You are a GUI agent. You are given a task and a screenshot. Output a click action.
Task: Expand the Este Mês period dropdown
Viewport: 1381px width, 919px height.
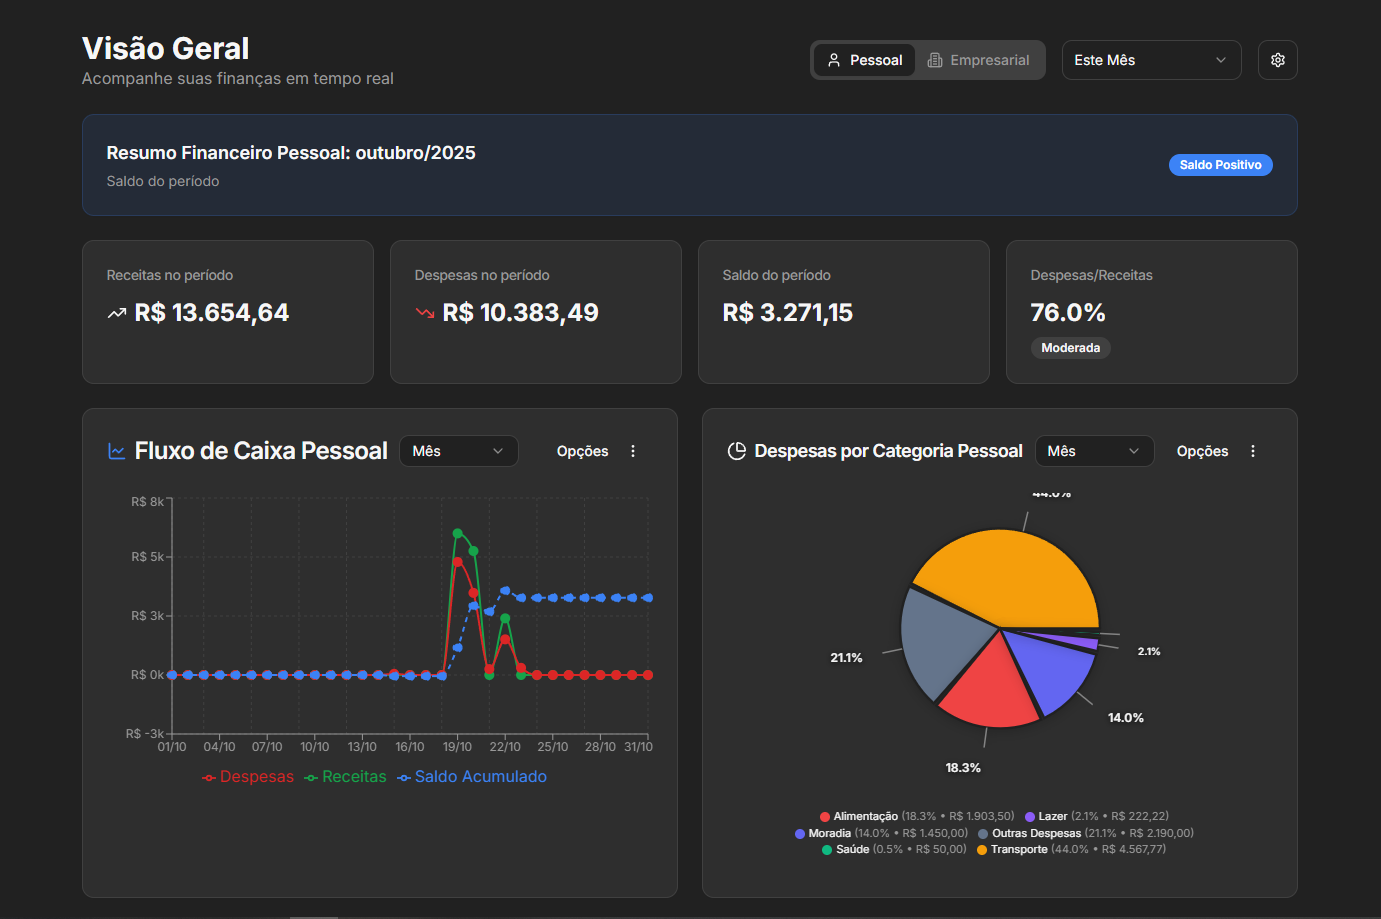click(x=1151, y=60)
